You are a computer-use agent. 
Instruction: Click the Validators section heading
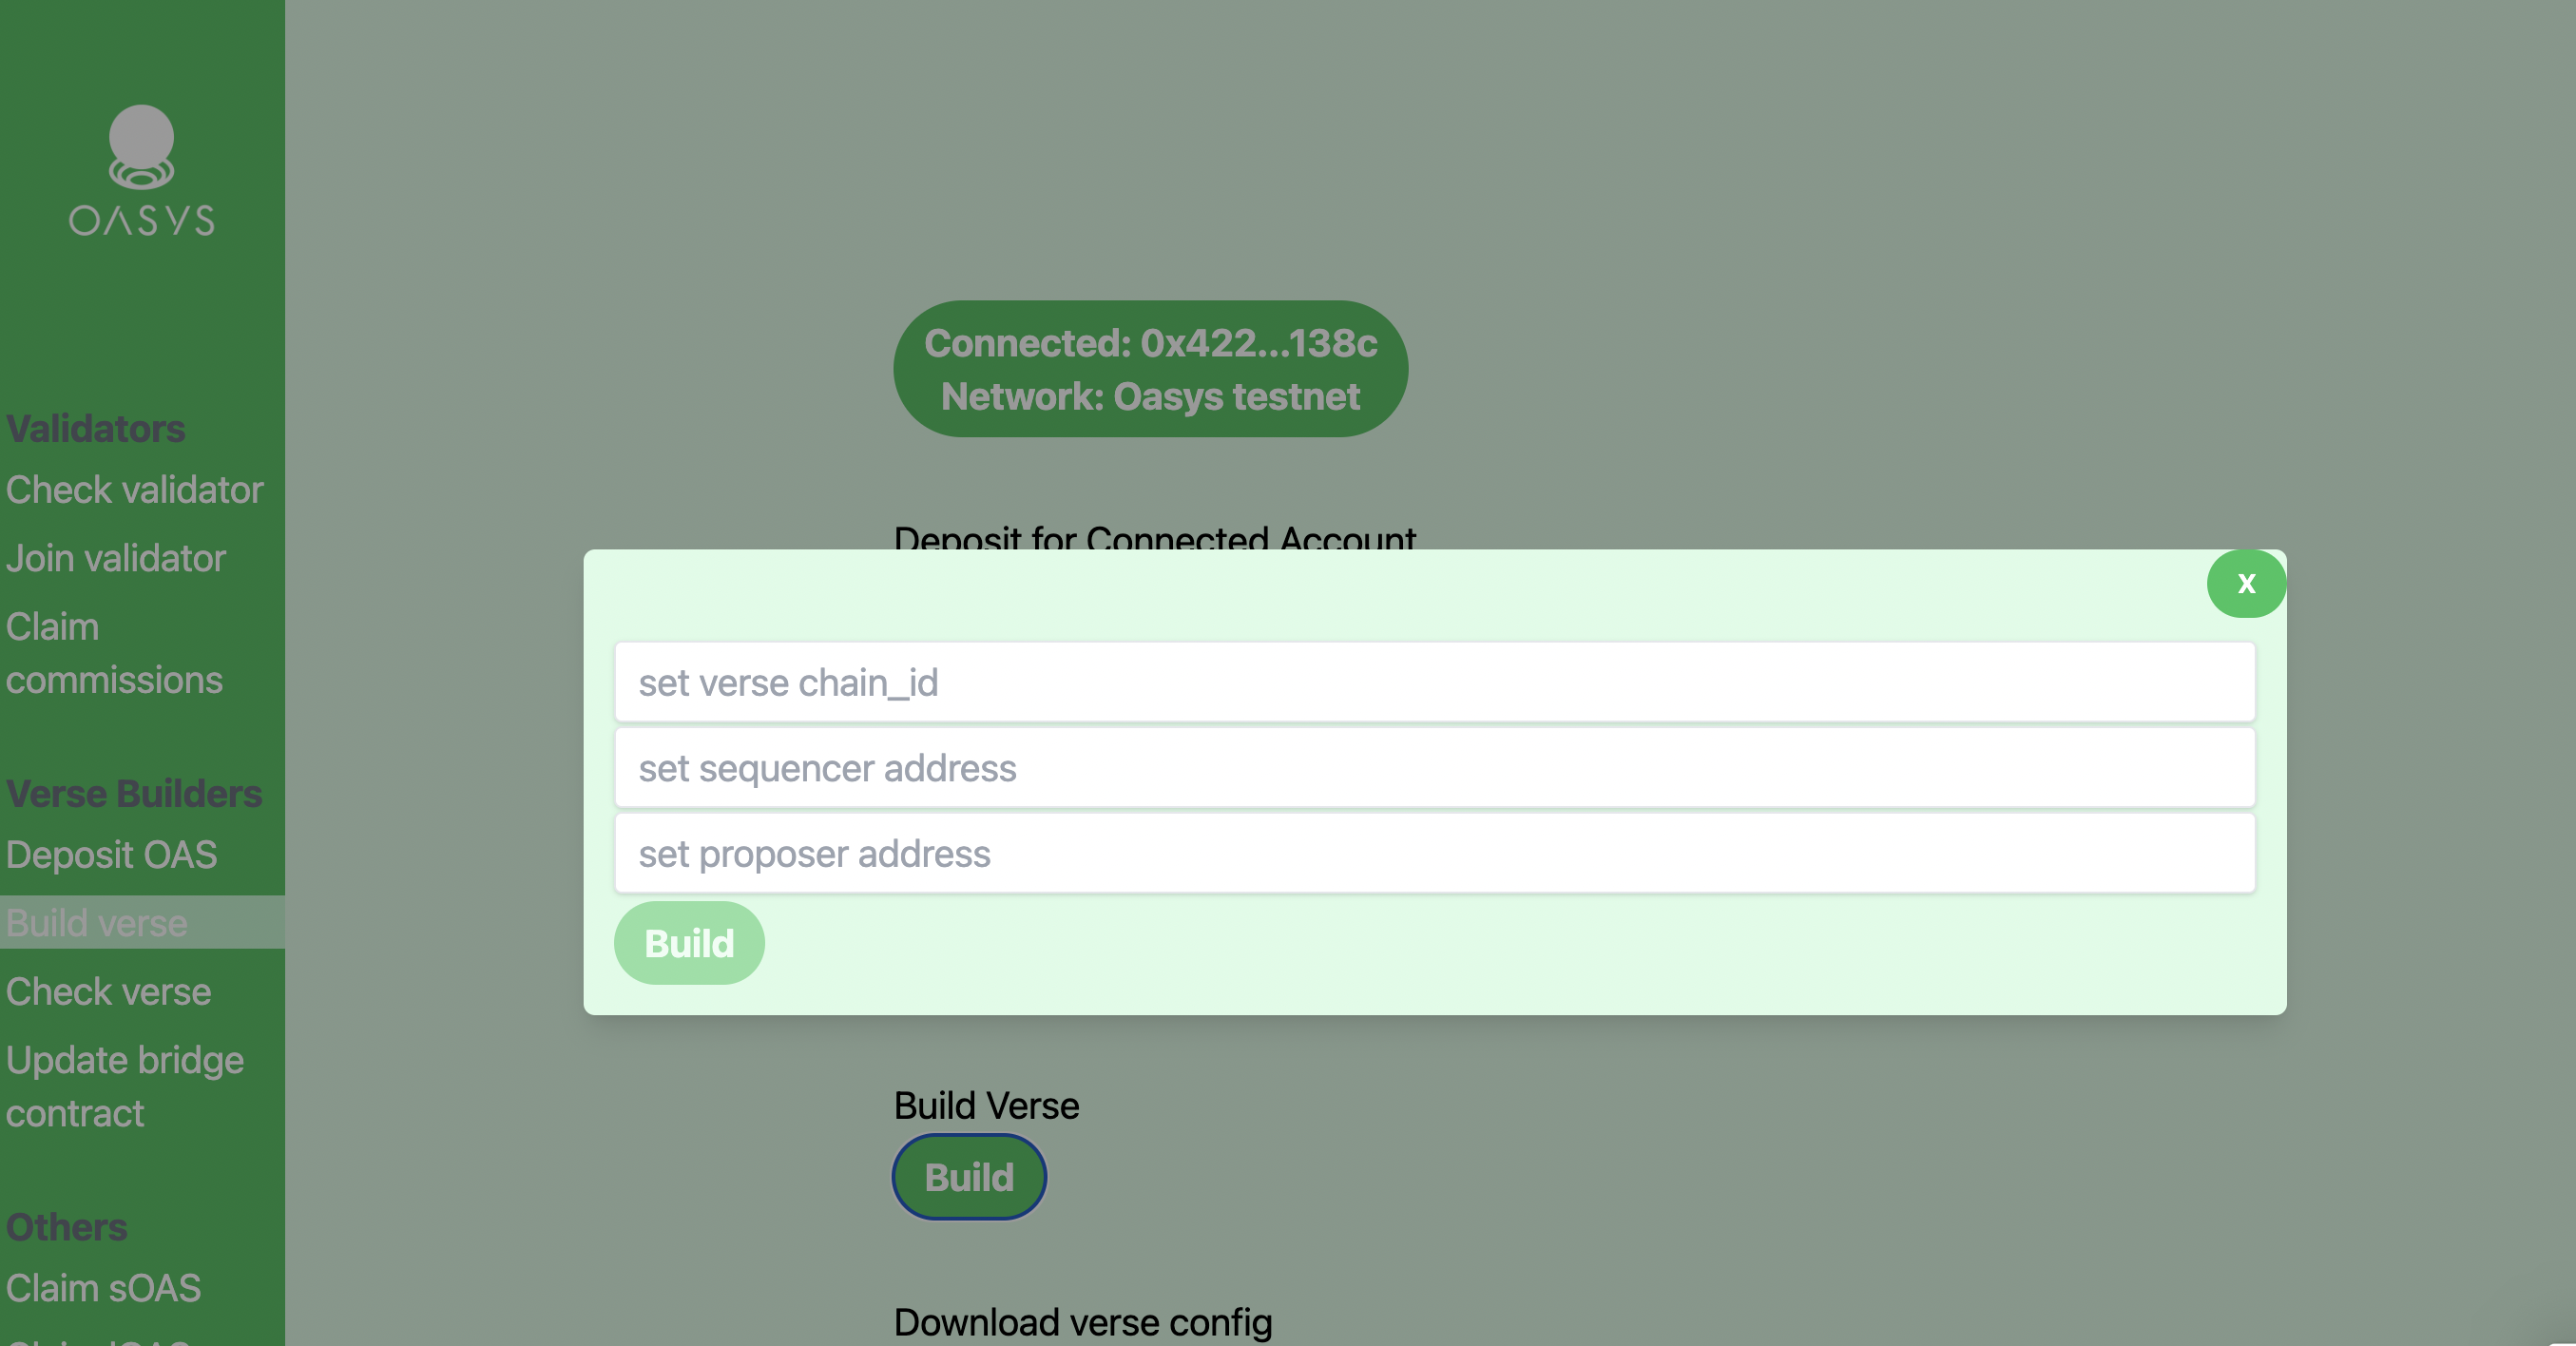(95, 428)
